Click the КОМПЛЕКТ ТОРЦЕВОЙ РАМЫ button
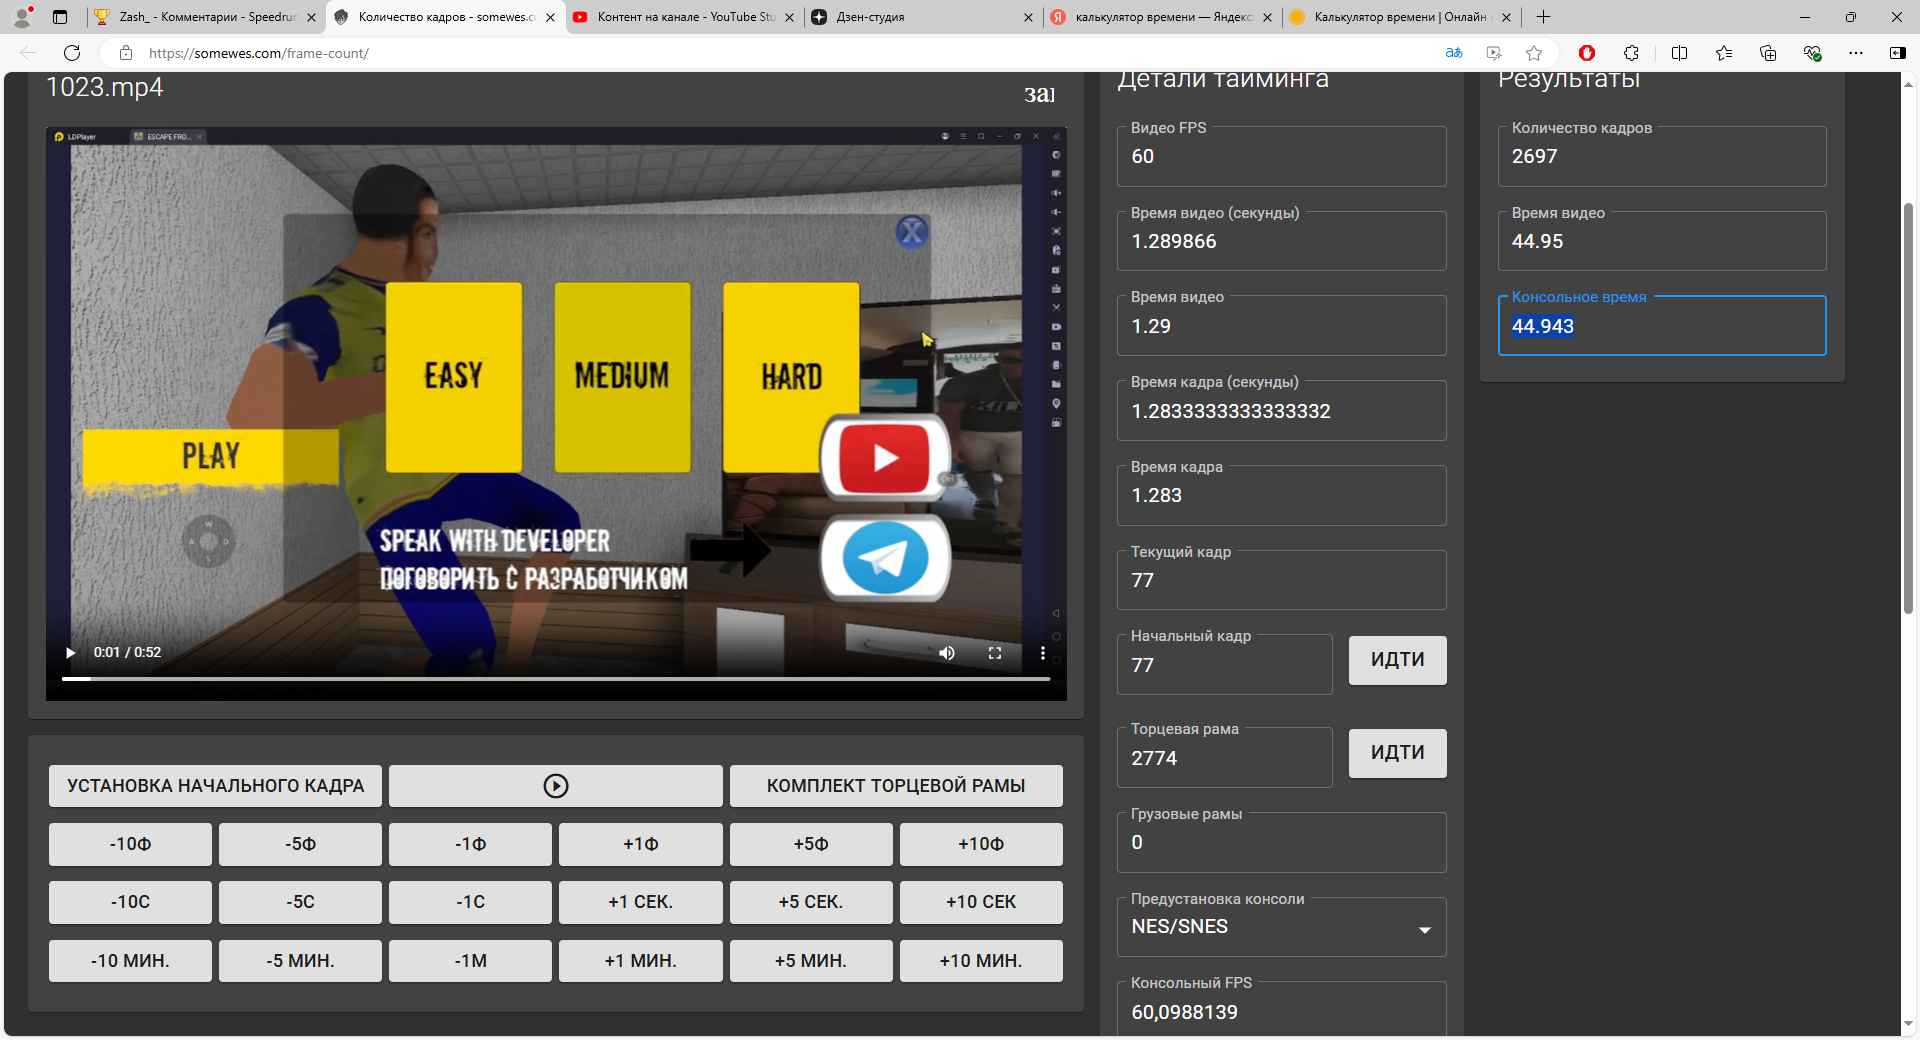The height and width of the screenshot is (1040, 1920). (896, 786)
